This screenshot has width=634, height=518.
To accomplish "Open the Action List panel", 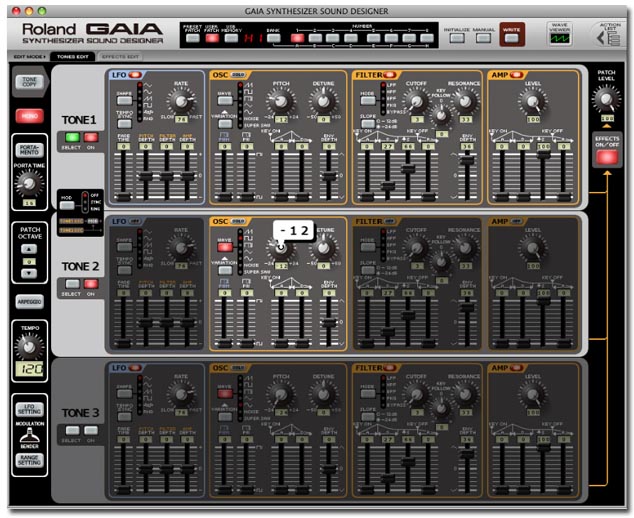I will click(610, 39).
